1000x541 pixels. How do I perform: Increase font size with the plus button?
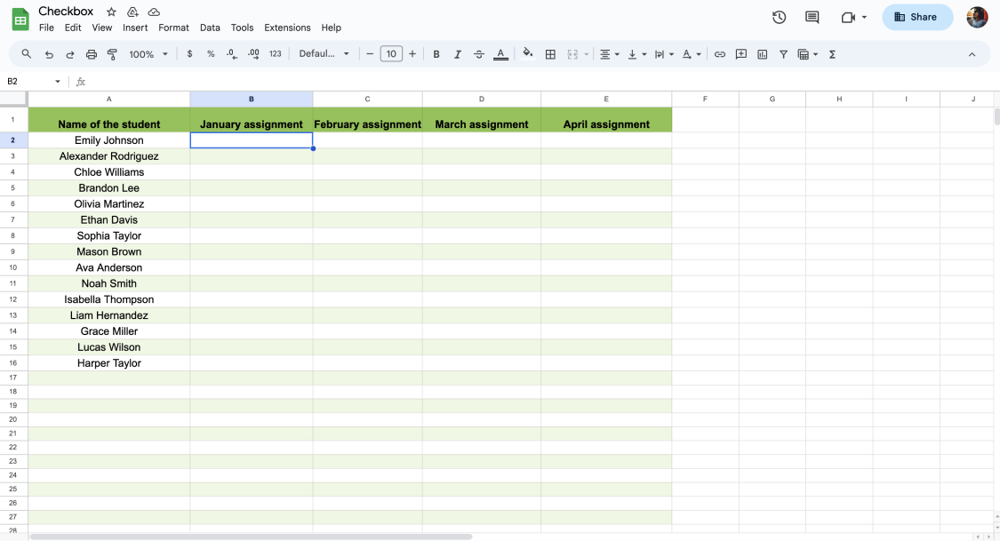coord(412,54)
